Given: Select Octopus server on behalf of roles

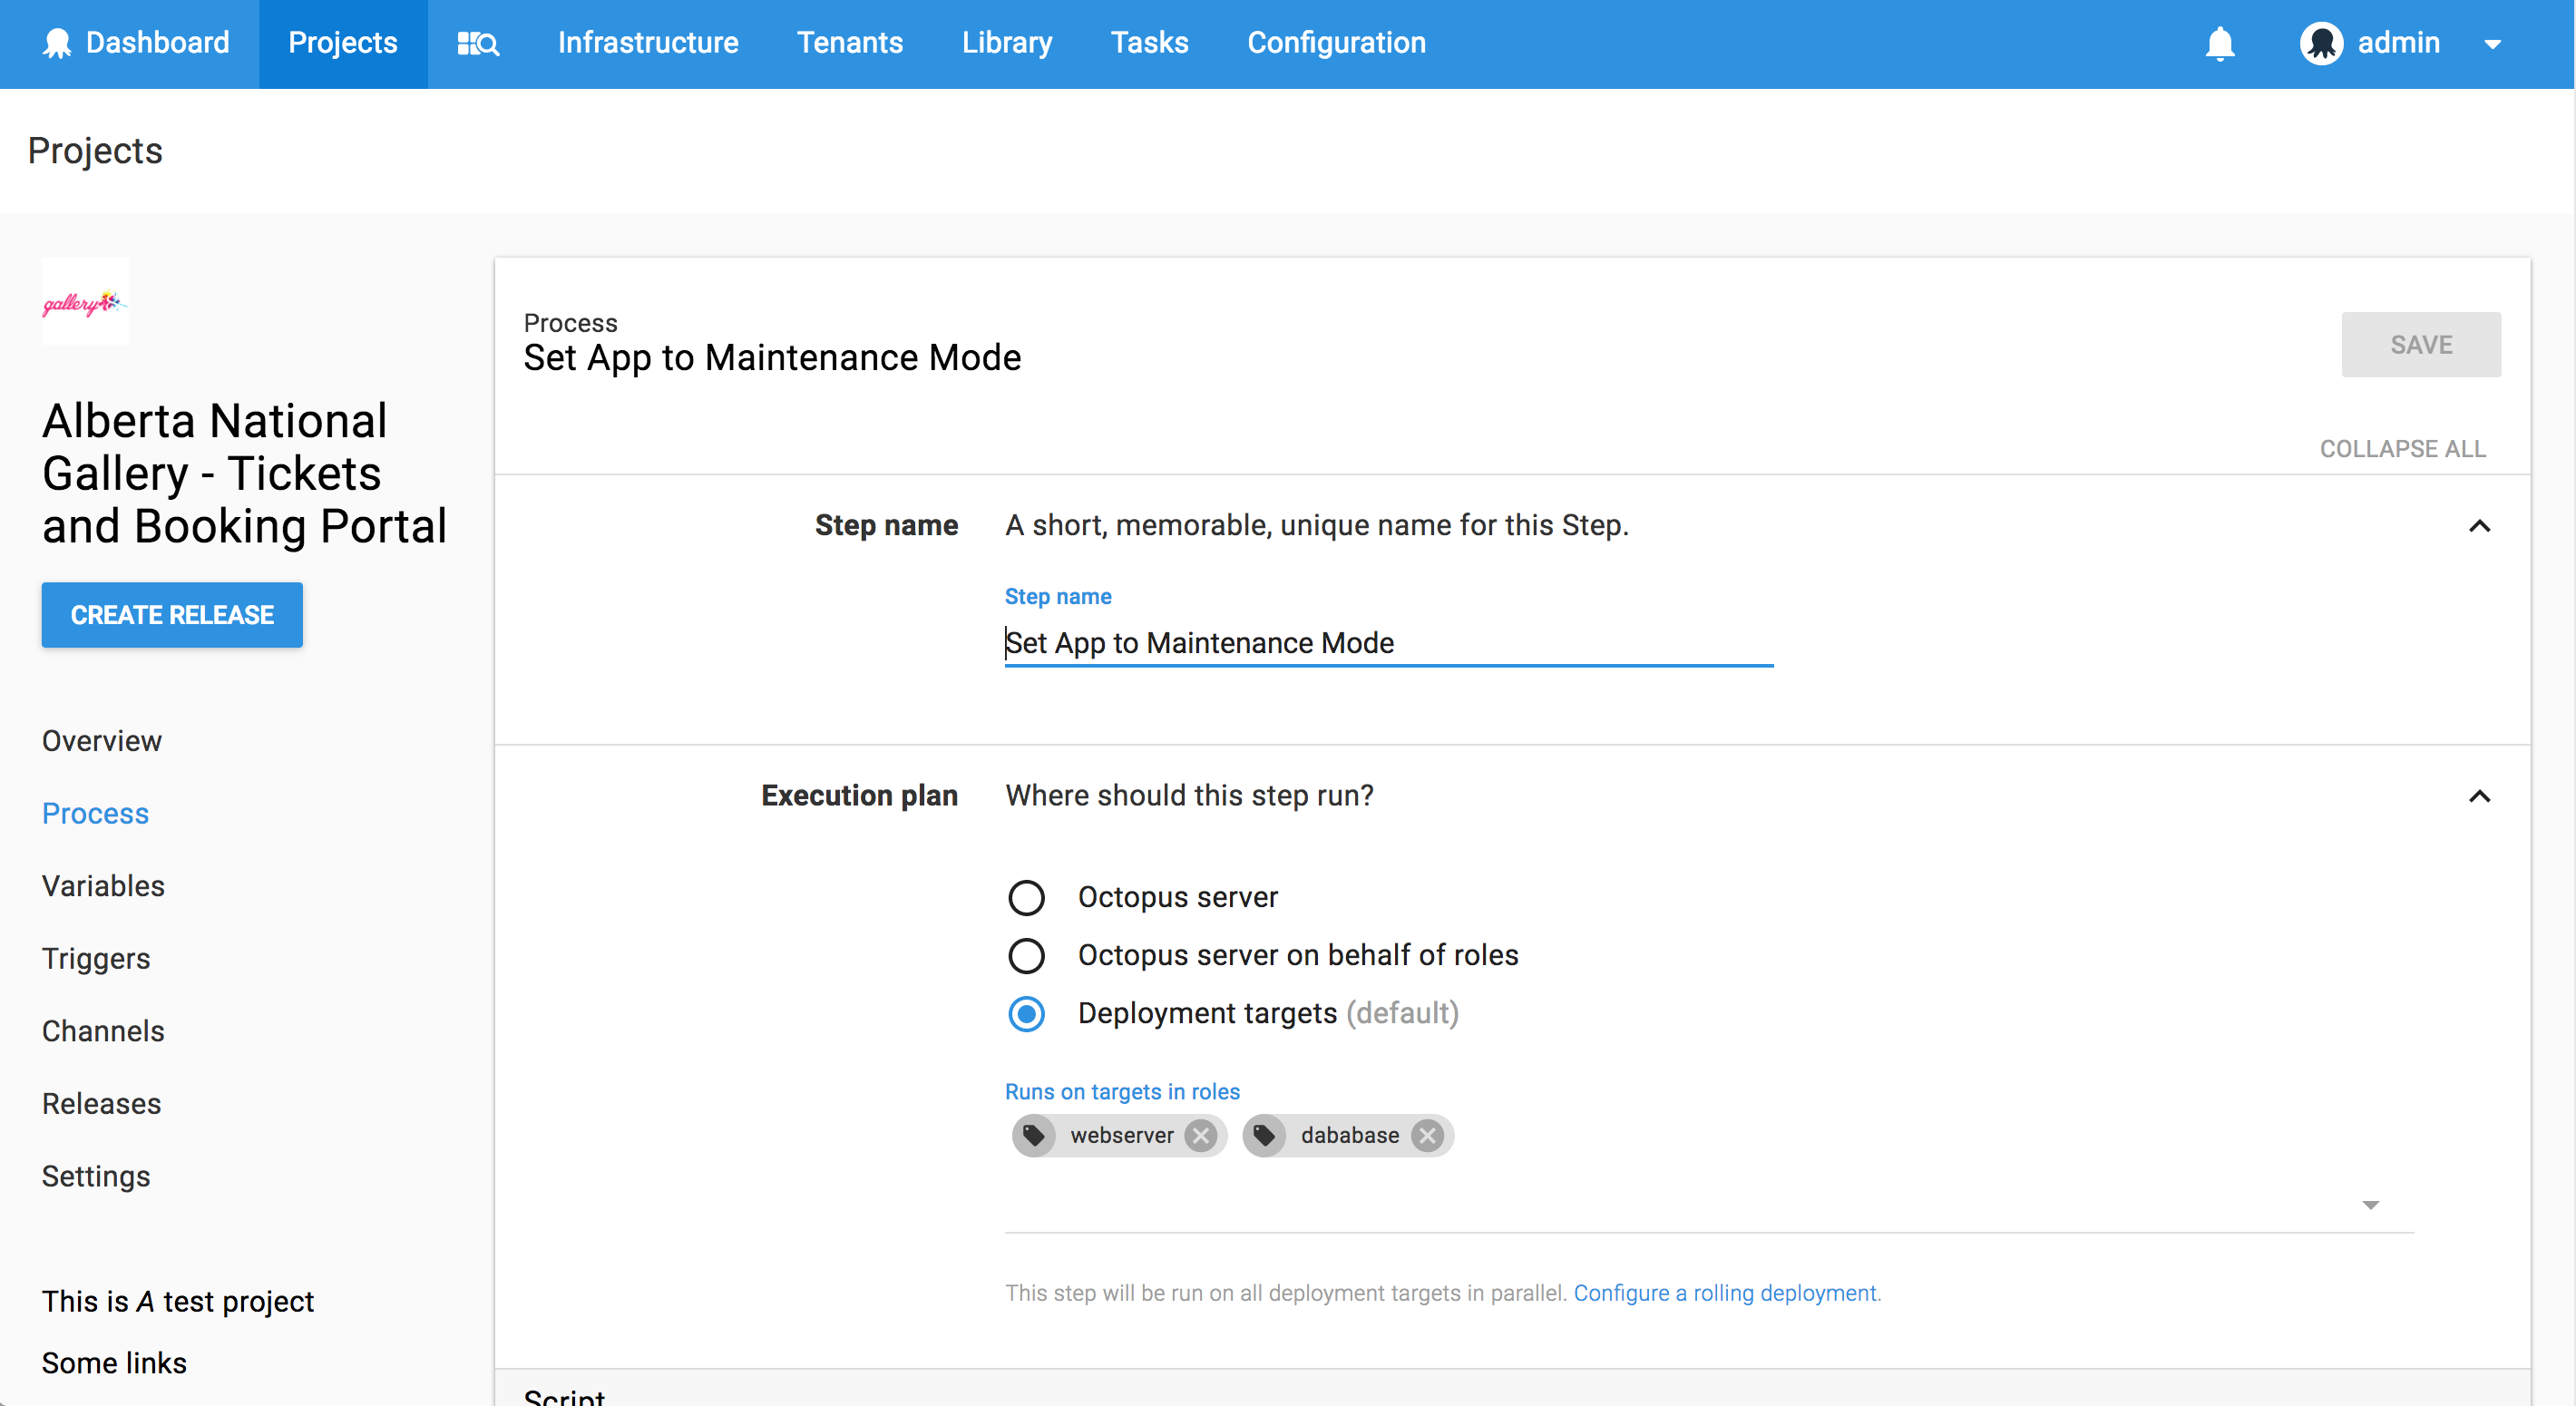Looking at the screenshot, I should (x=1026, y=955).
